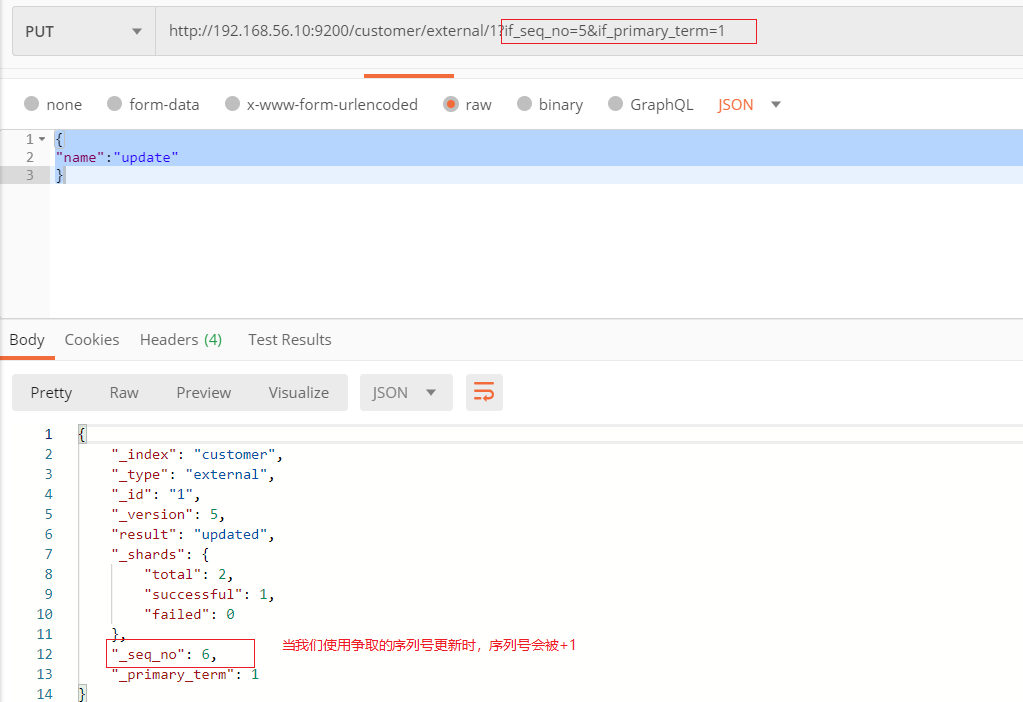Click the request URL input field
Image resolution: width=1023 pixels, height=702 pixels.
click(x=588, y=31)
